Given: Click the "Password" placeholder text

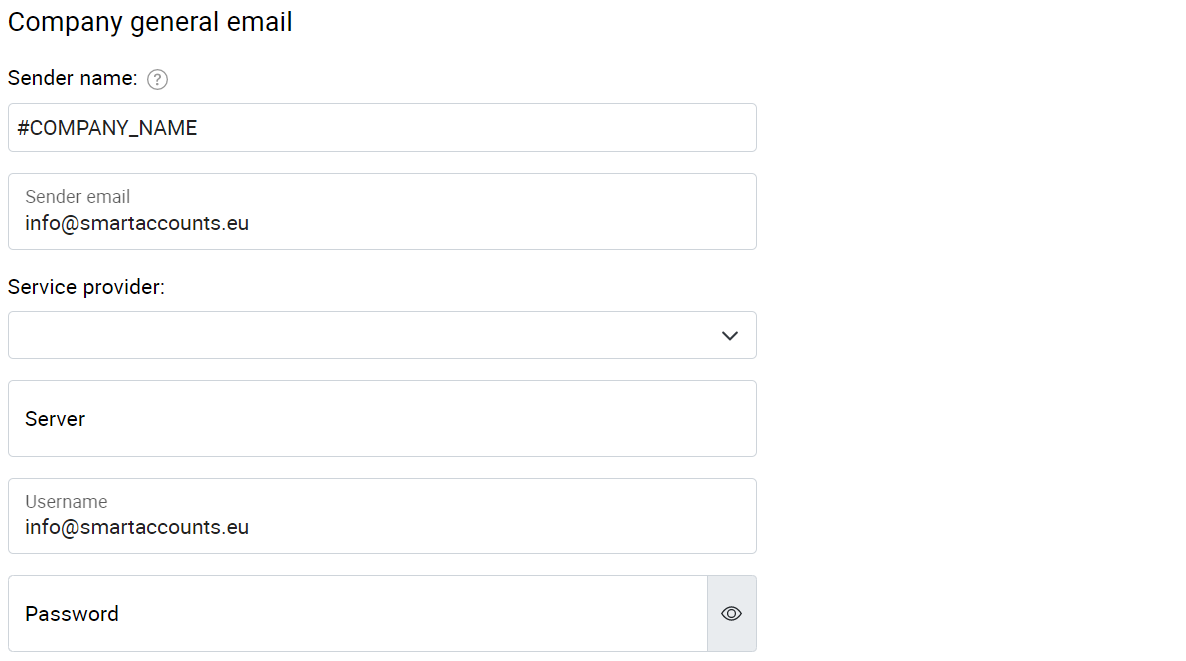Looking at the screenshot, I should click(72, 614).
